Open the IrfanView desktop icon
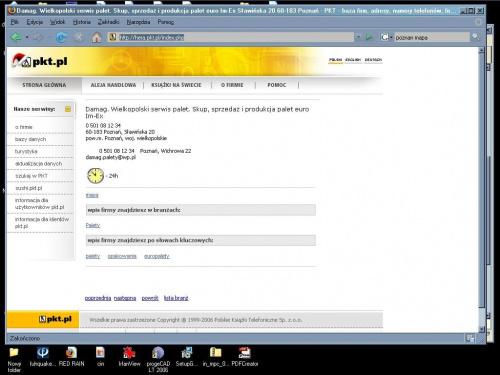Screen dimensions: 500x375 (129, 357)
